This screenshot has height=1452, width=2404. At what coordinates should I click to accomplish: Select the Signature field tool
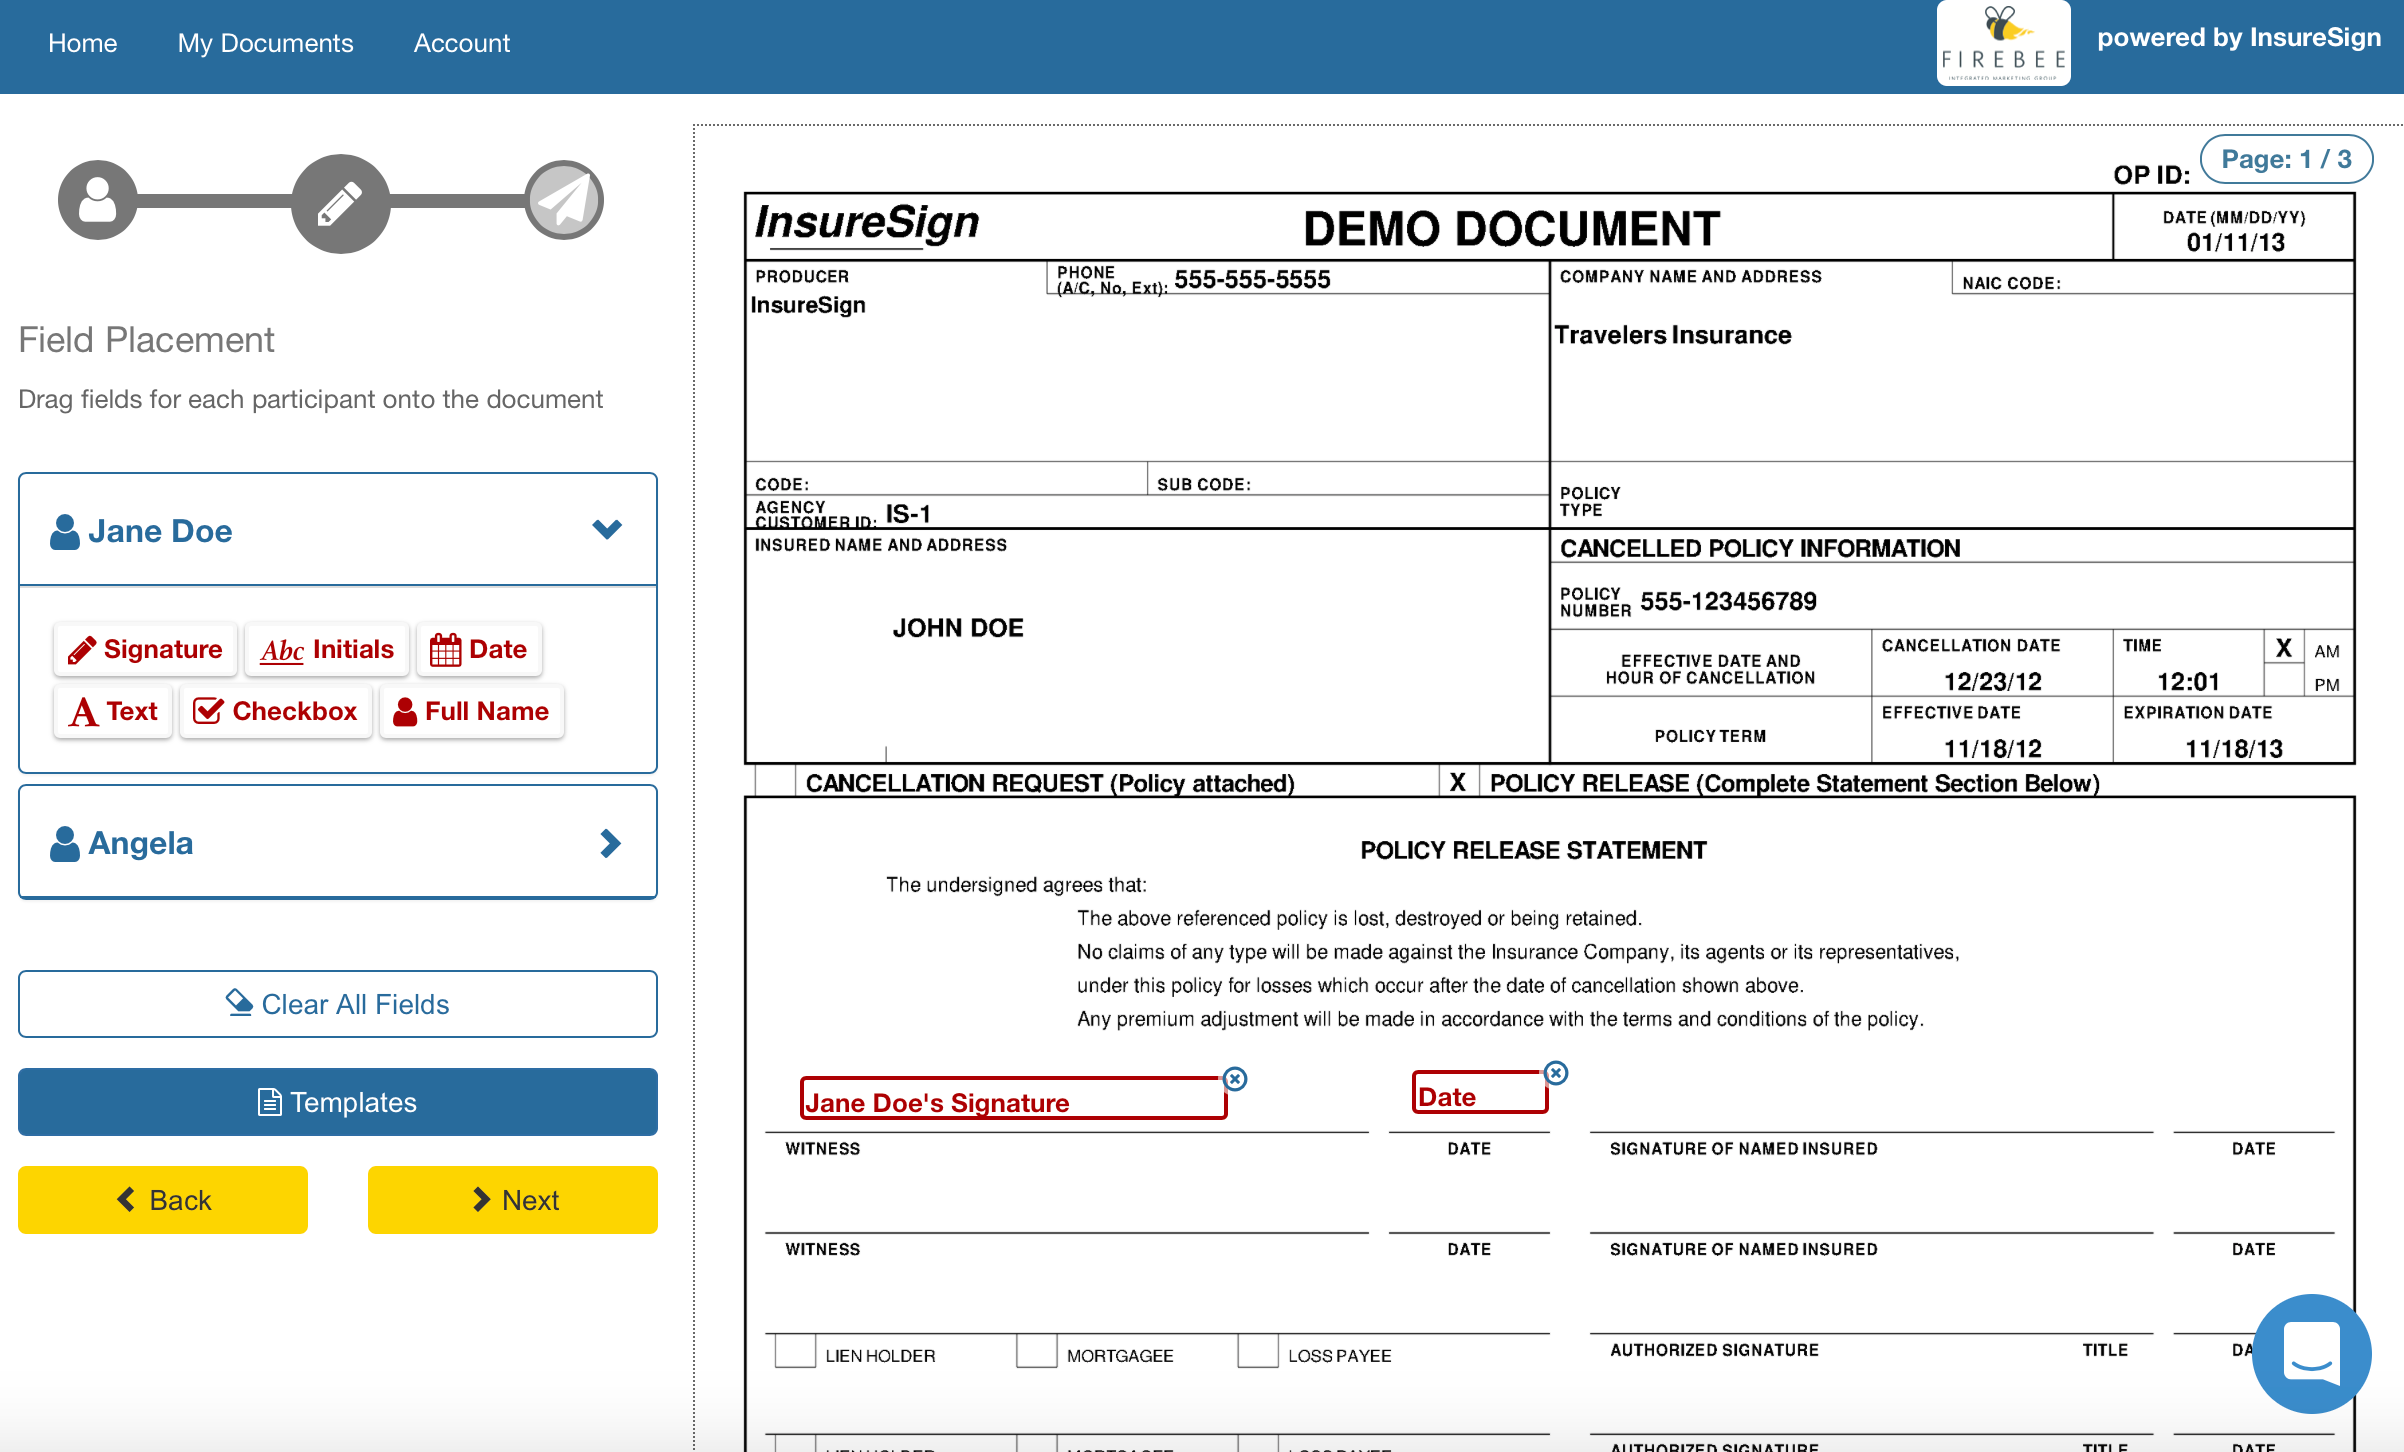(x=146, y=650)
